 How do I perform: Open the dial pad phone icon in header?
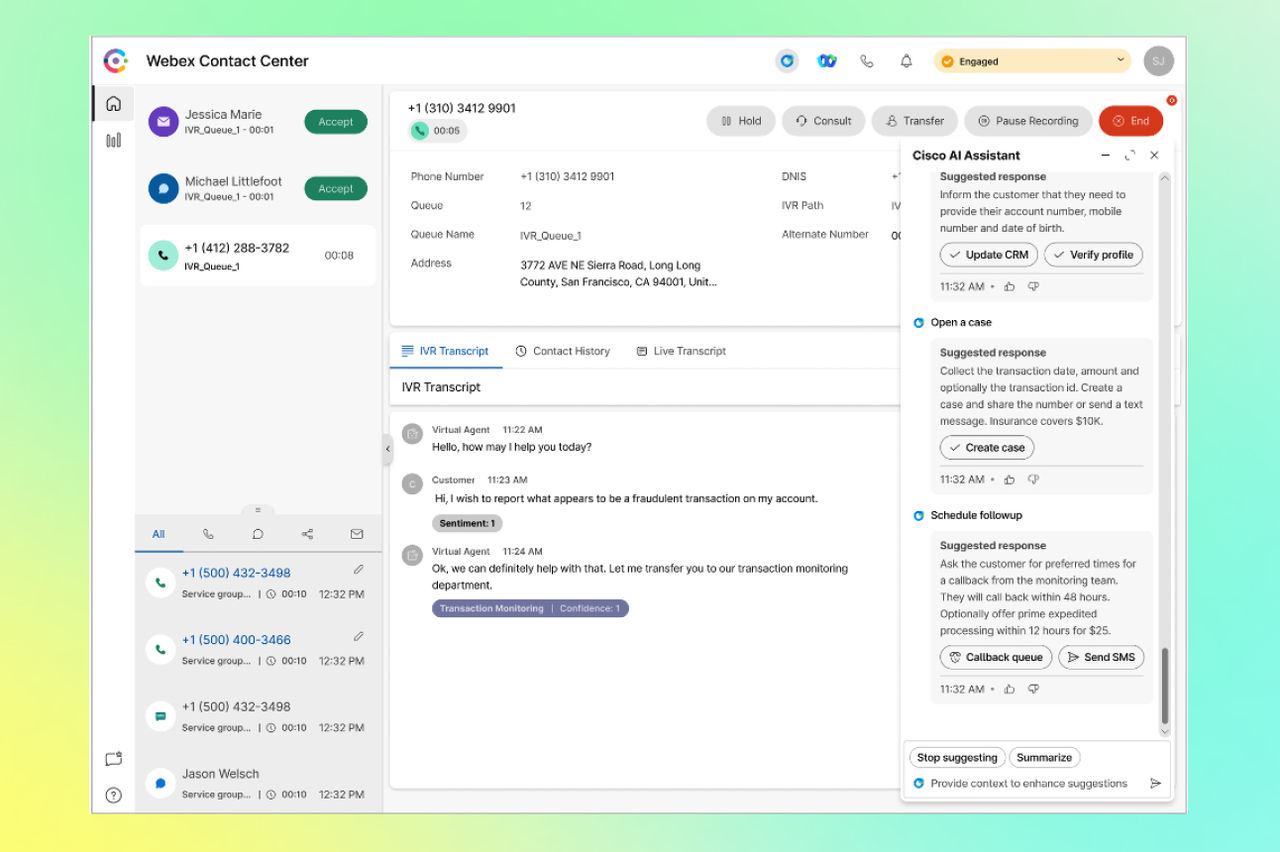point(866,61)
